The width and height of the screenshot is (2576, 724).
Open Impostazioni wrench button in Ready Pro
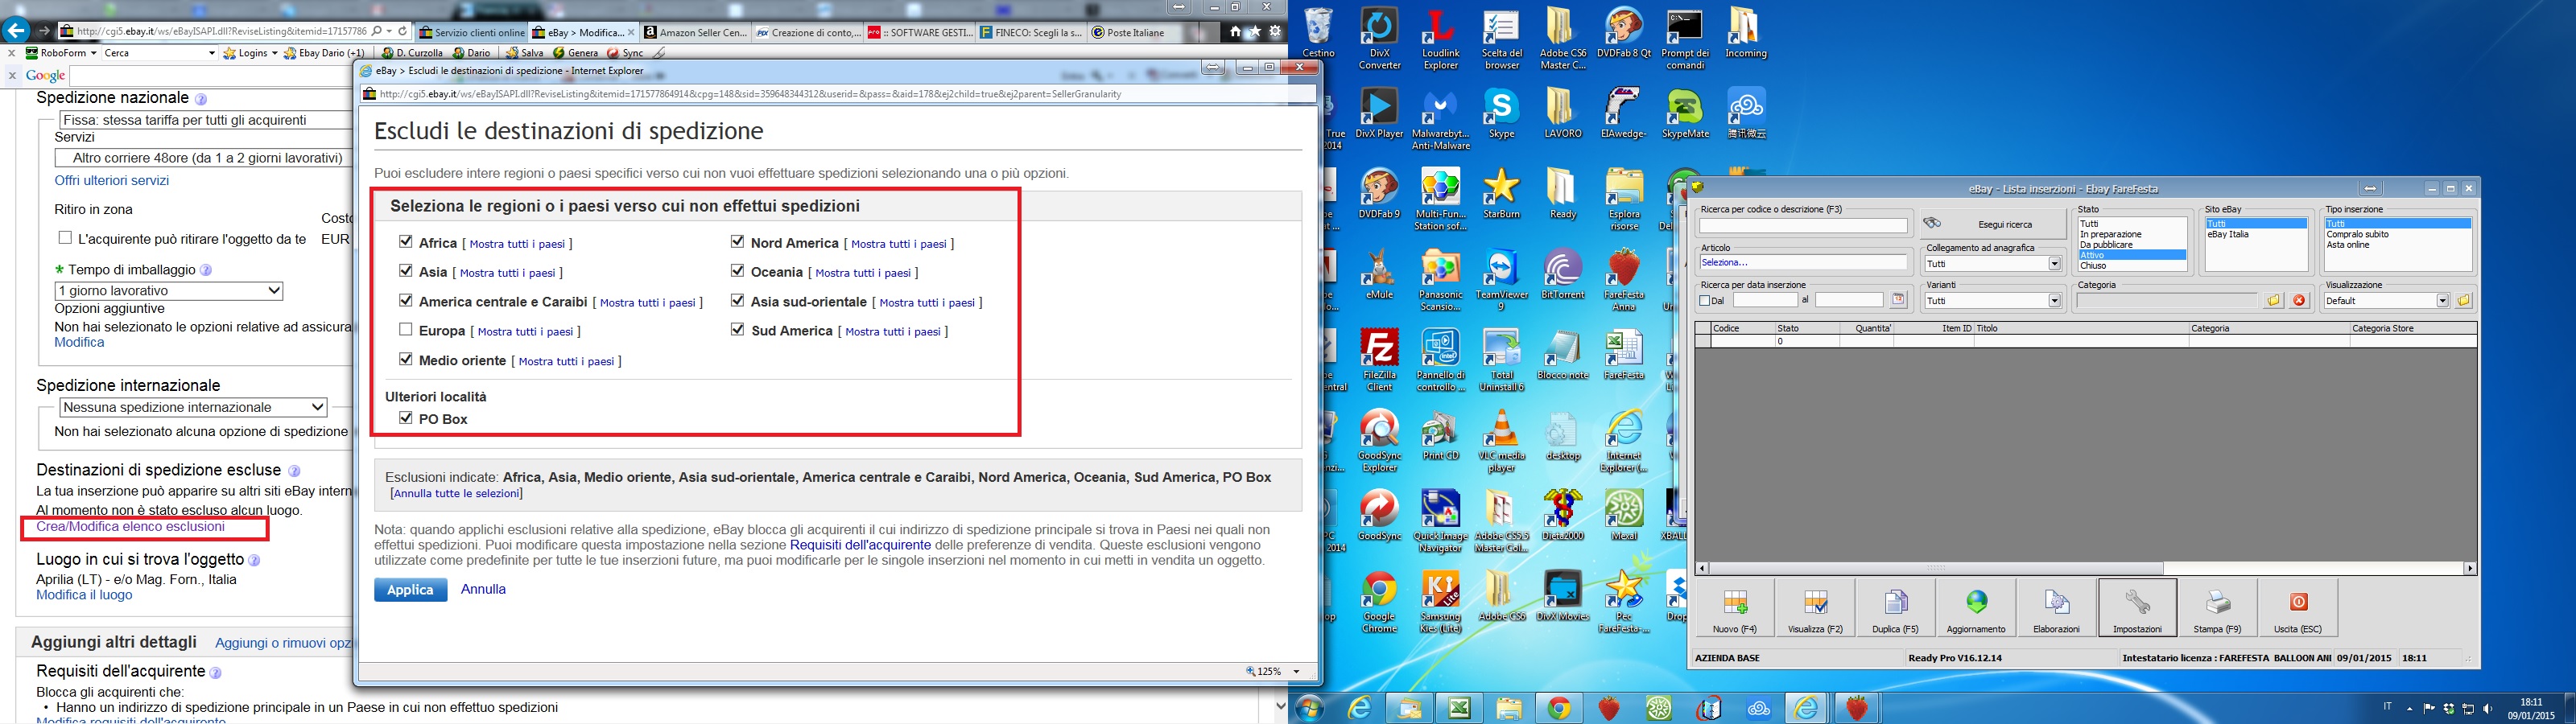pos(2137,607)
